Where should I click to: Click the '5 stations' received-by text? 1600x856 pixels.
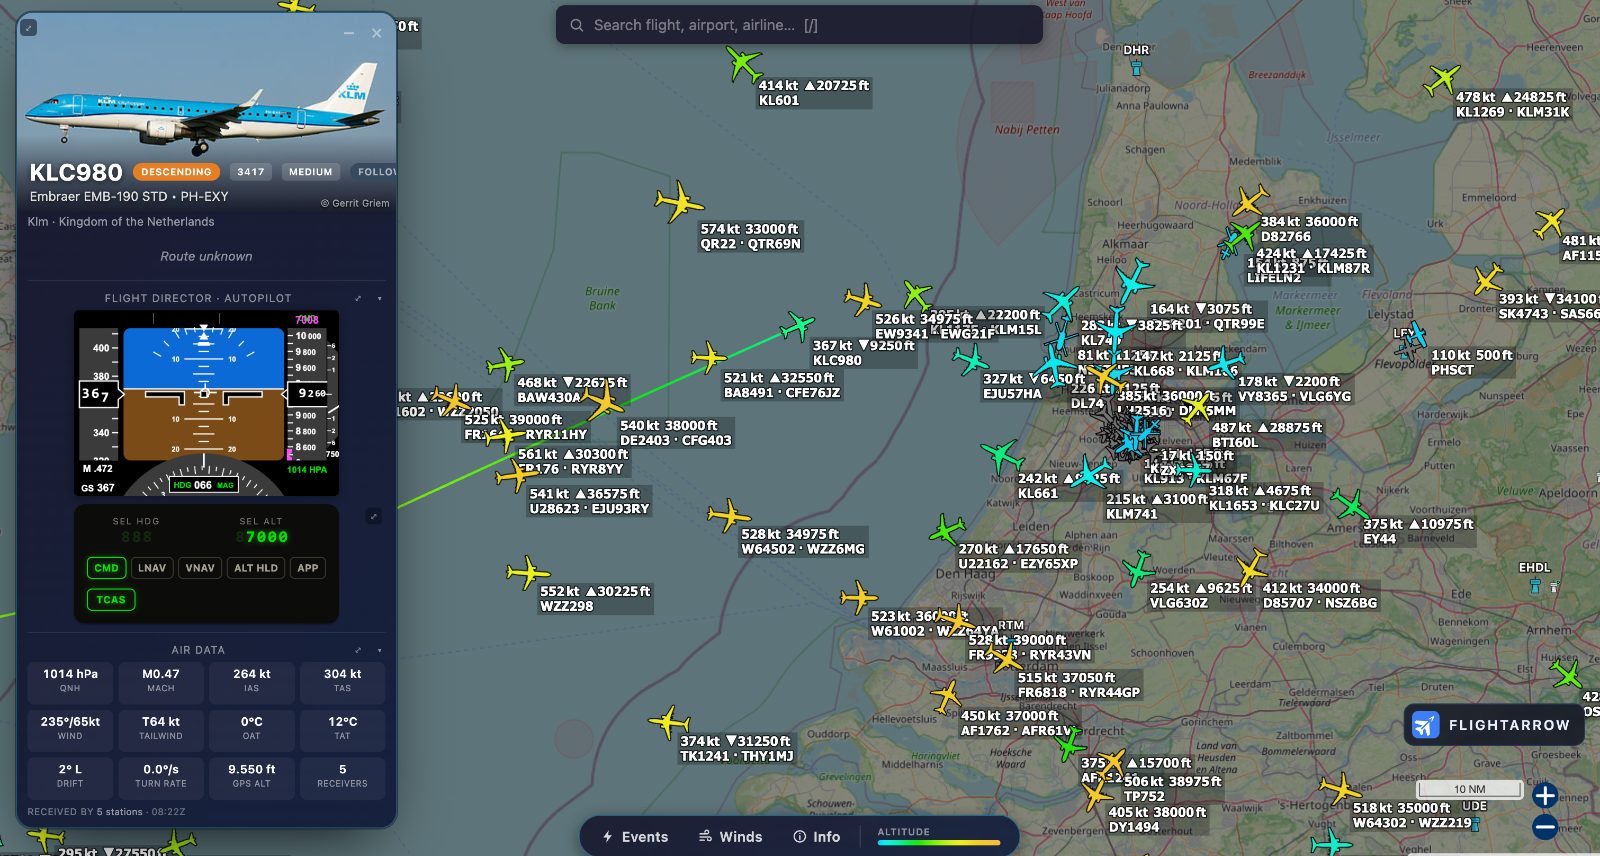120,812
